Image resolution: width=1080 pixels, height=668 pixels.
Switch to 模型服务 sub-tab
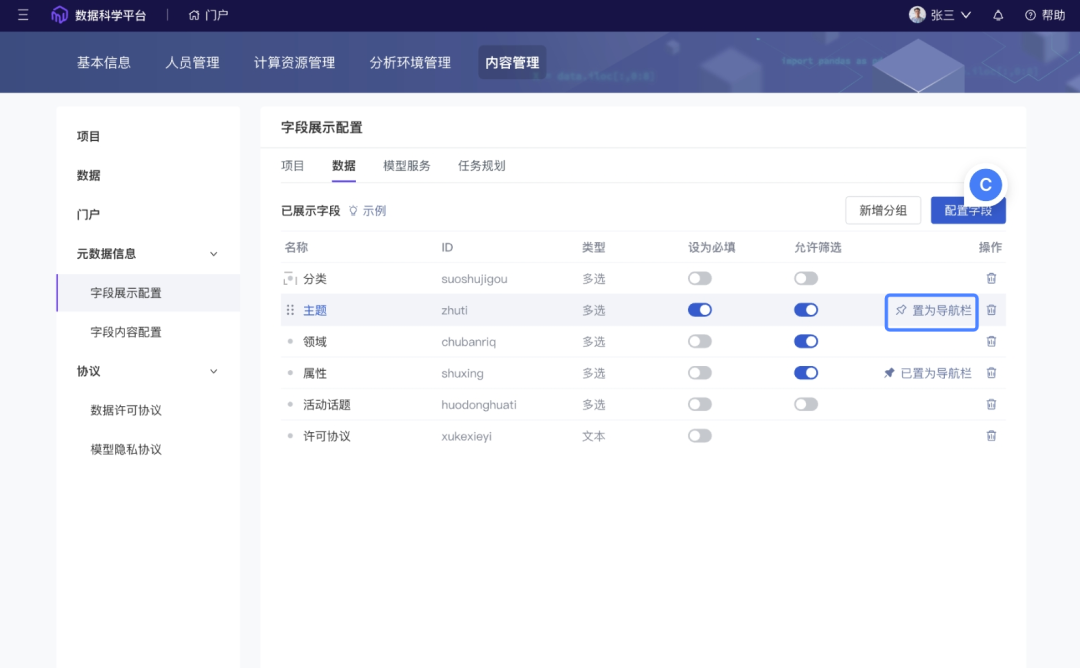click(x=406, y=166)
